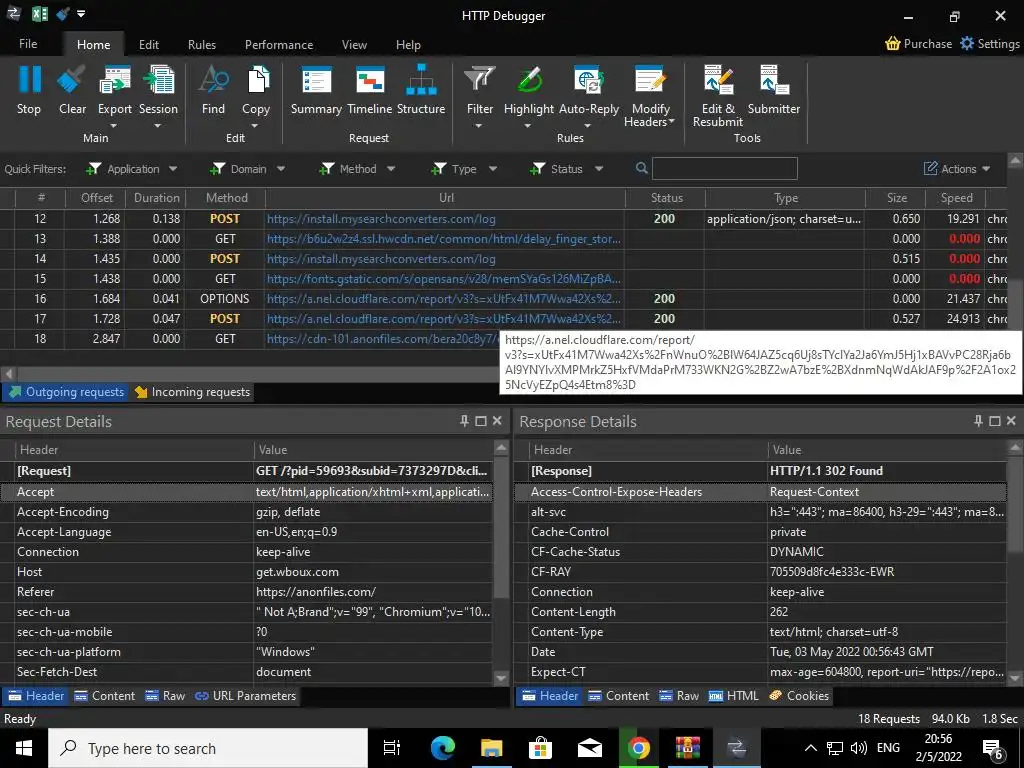Open quick access toolbar customize arrow
This screenshot has height=768, width=1024.
(x=81, y=14)
